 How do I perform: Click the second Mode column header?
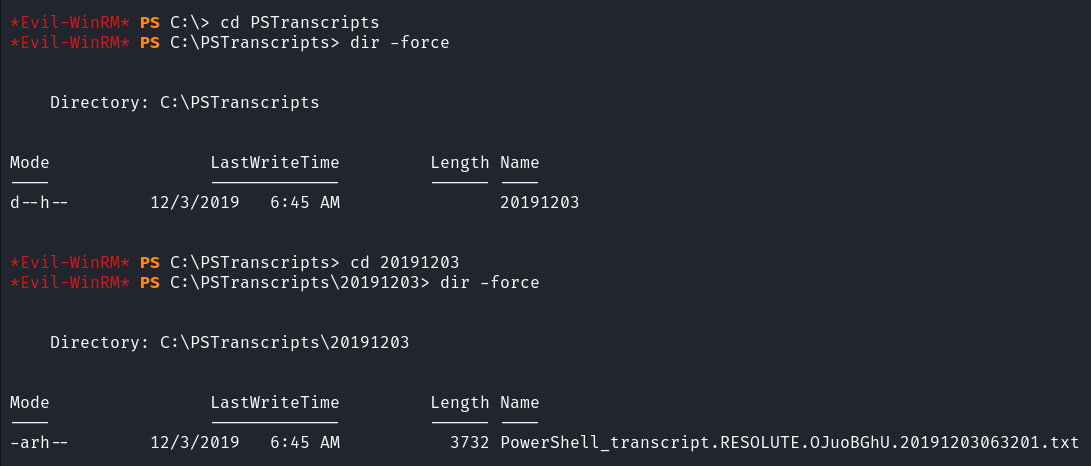pos(30,403)
